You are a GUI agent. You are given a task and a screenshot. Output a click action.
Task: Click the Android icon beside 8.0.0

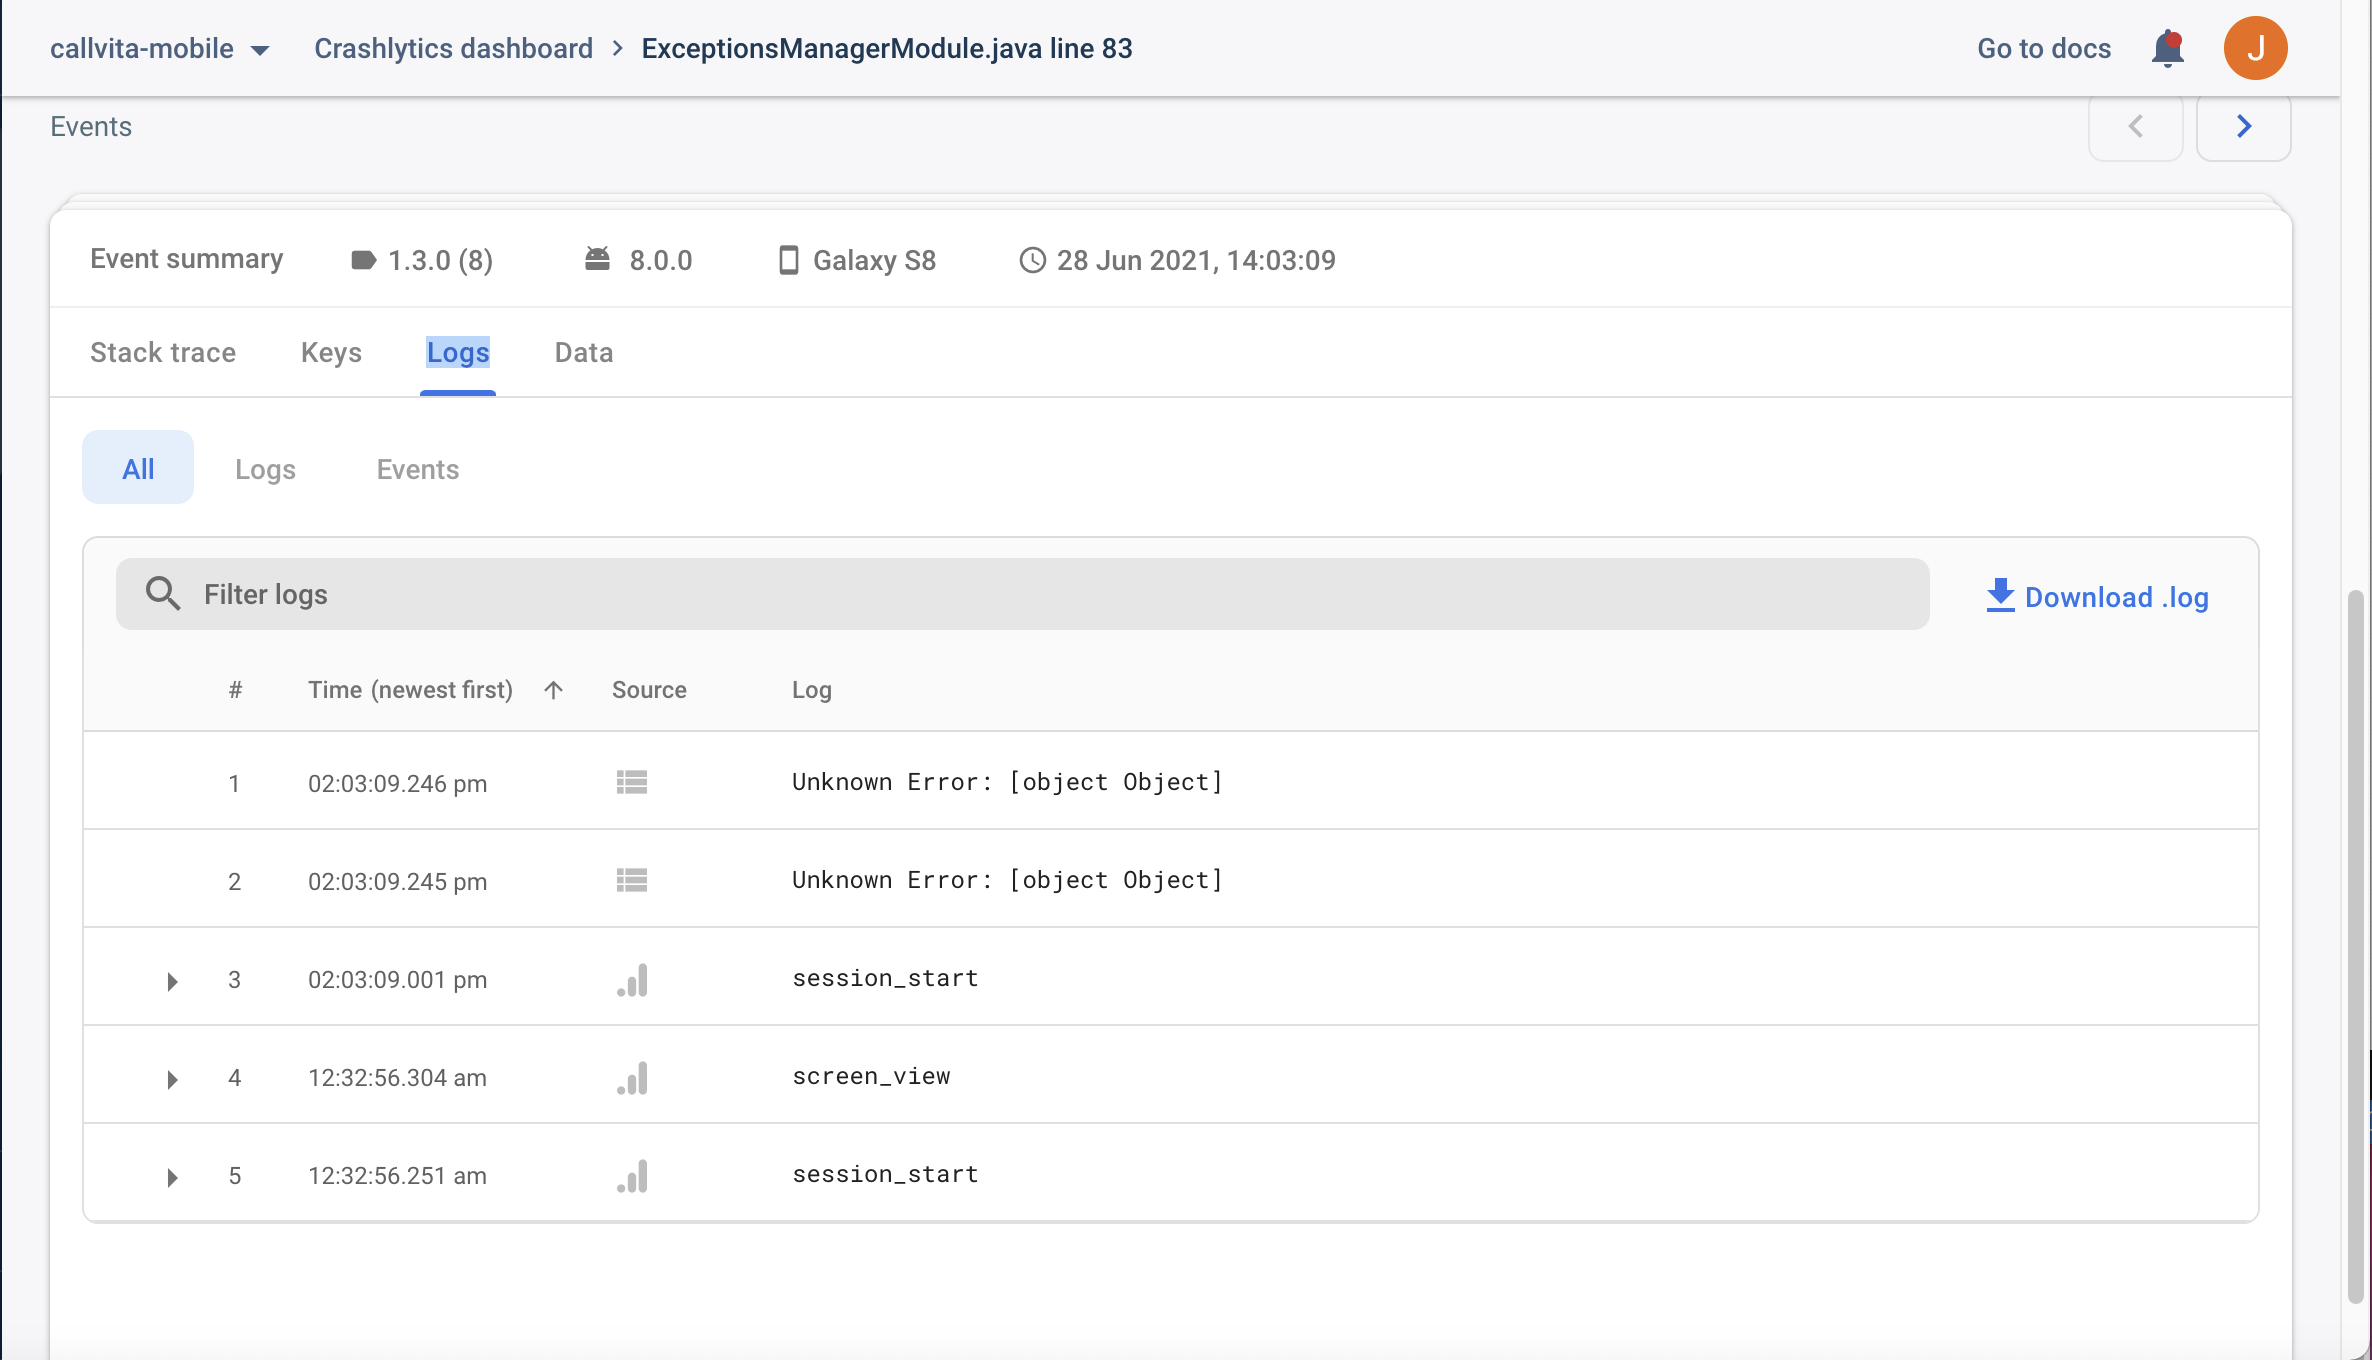[x=597, y=258]
